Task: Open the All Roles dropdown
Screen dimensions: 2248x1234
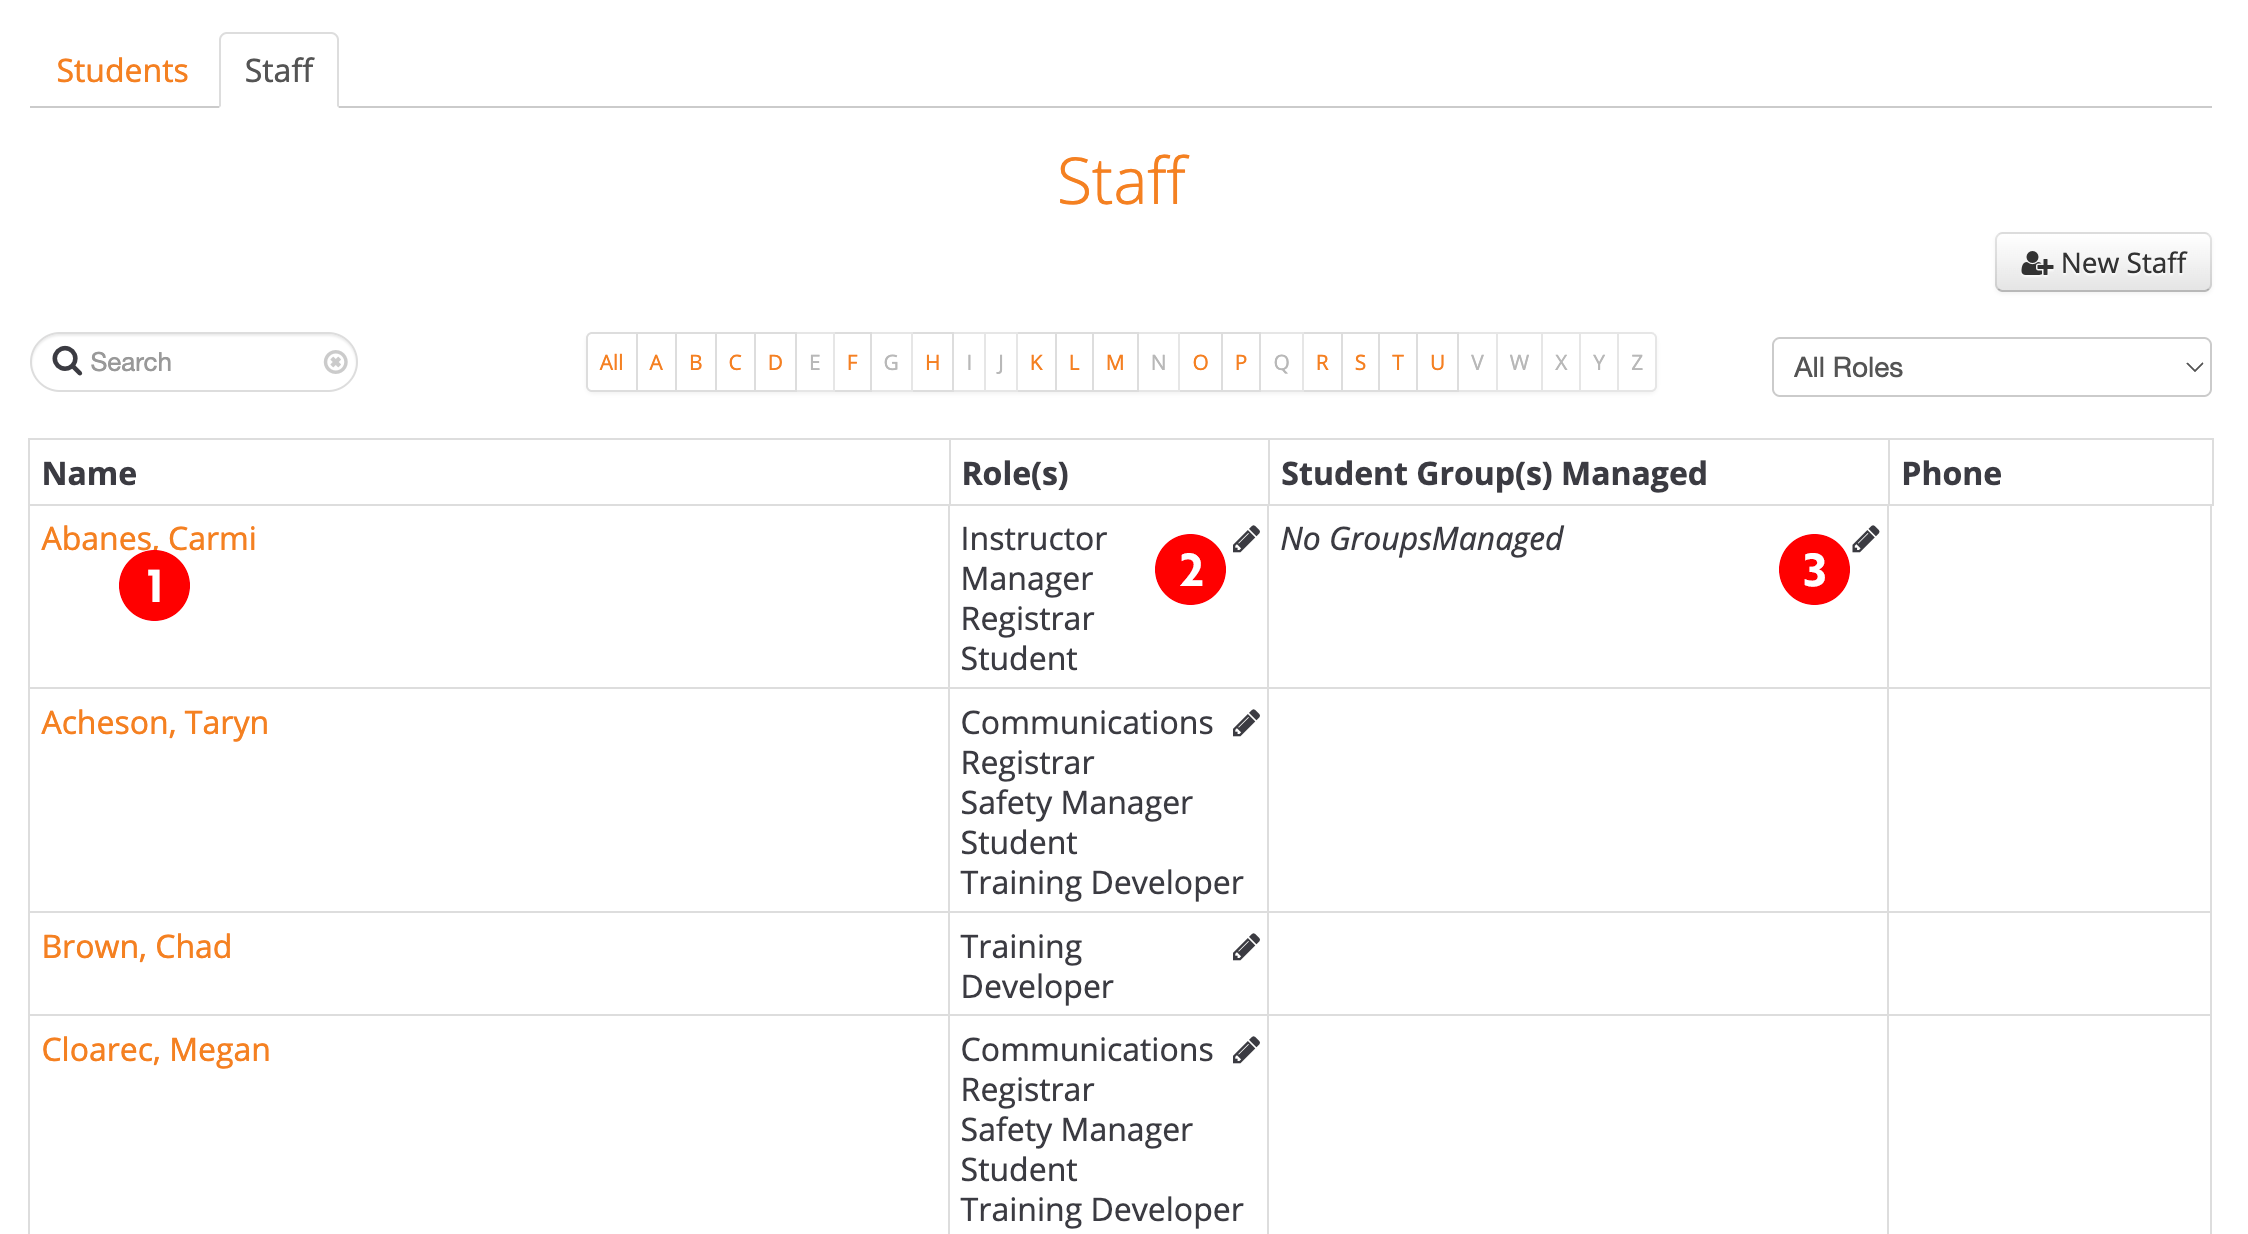Action: coord(1990,367)
